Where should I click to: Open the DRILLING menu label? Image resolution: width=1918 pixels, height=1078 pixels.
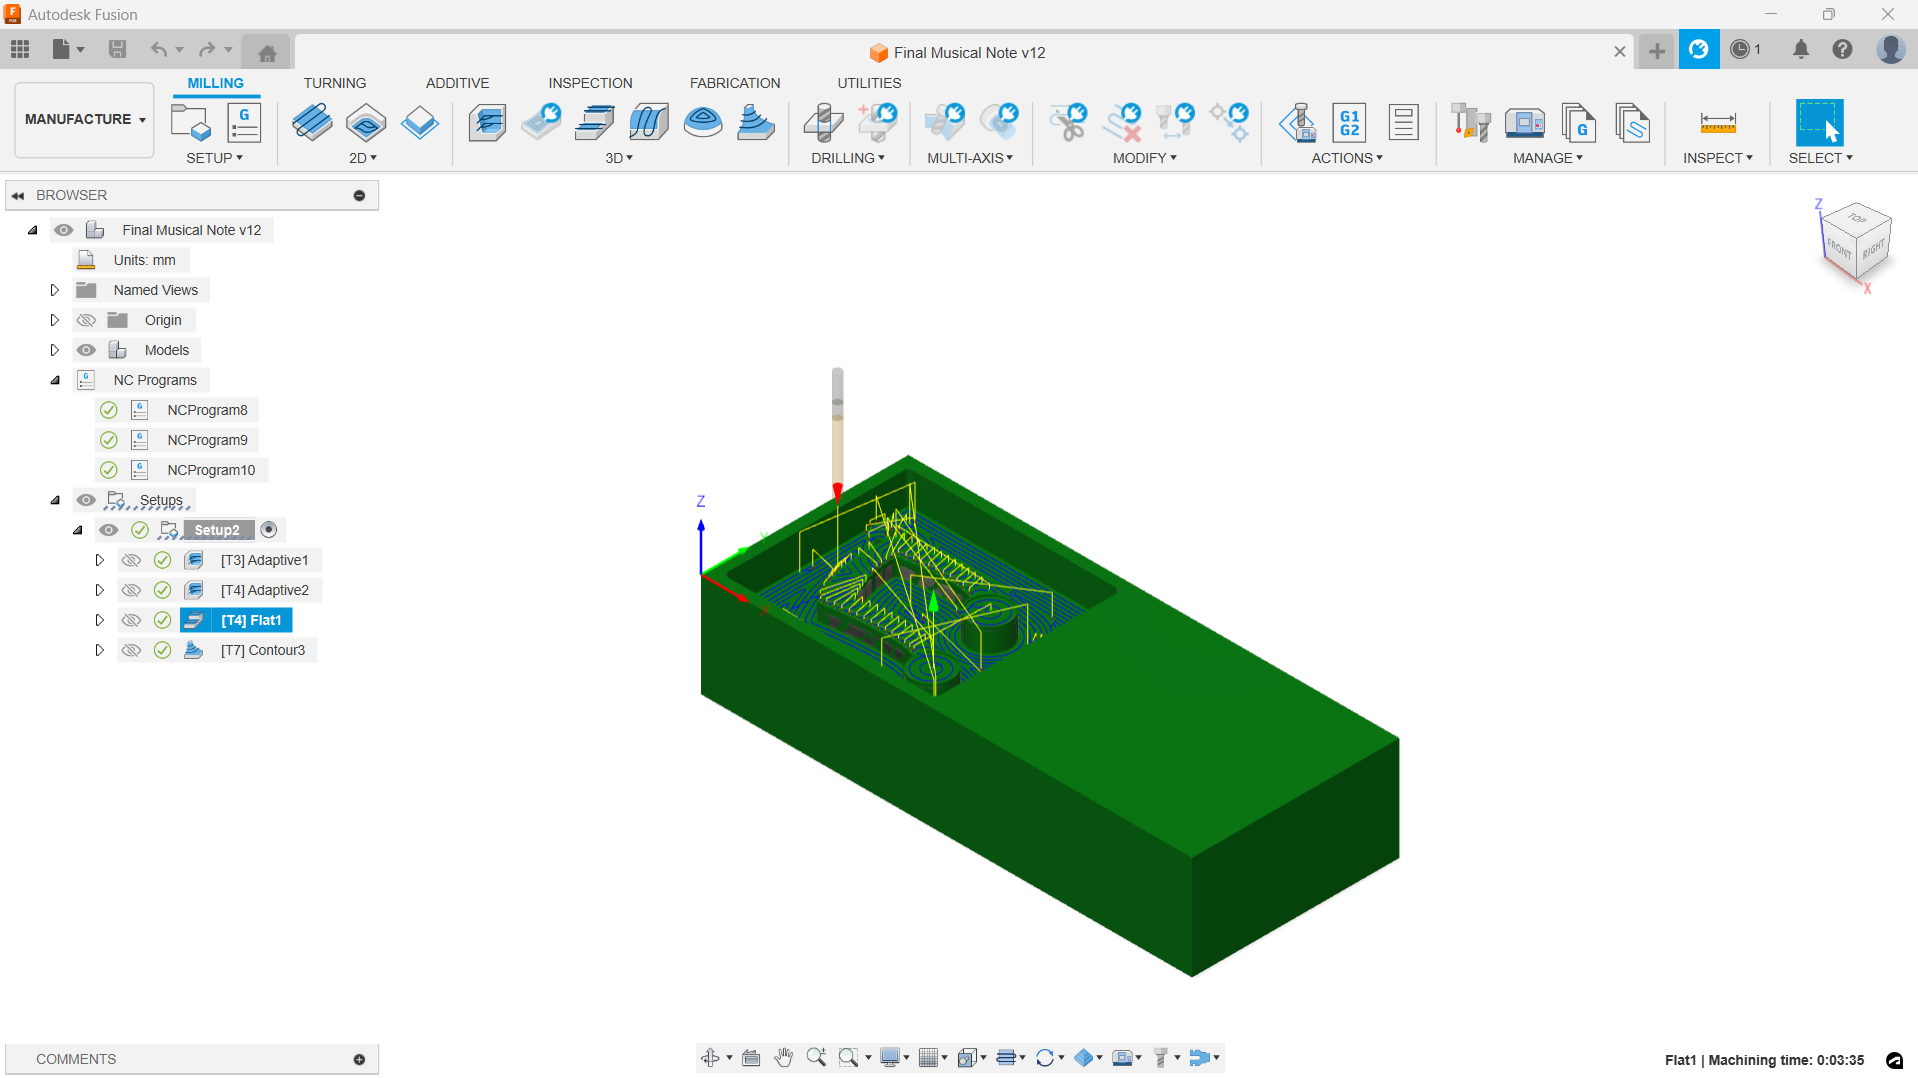[x=847, y=158]
